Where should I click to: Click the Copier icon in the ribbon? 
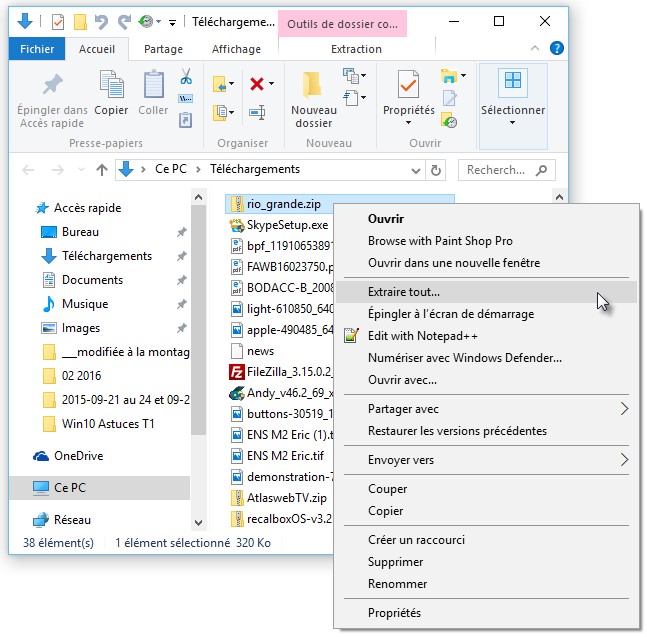click(111, 93)
